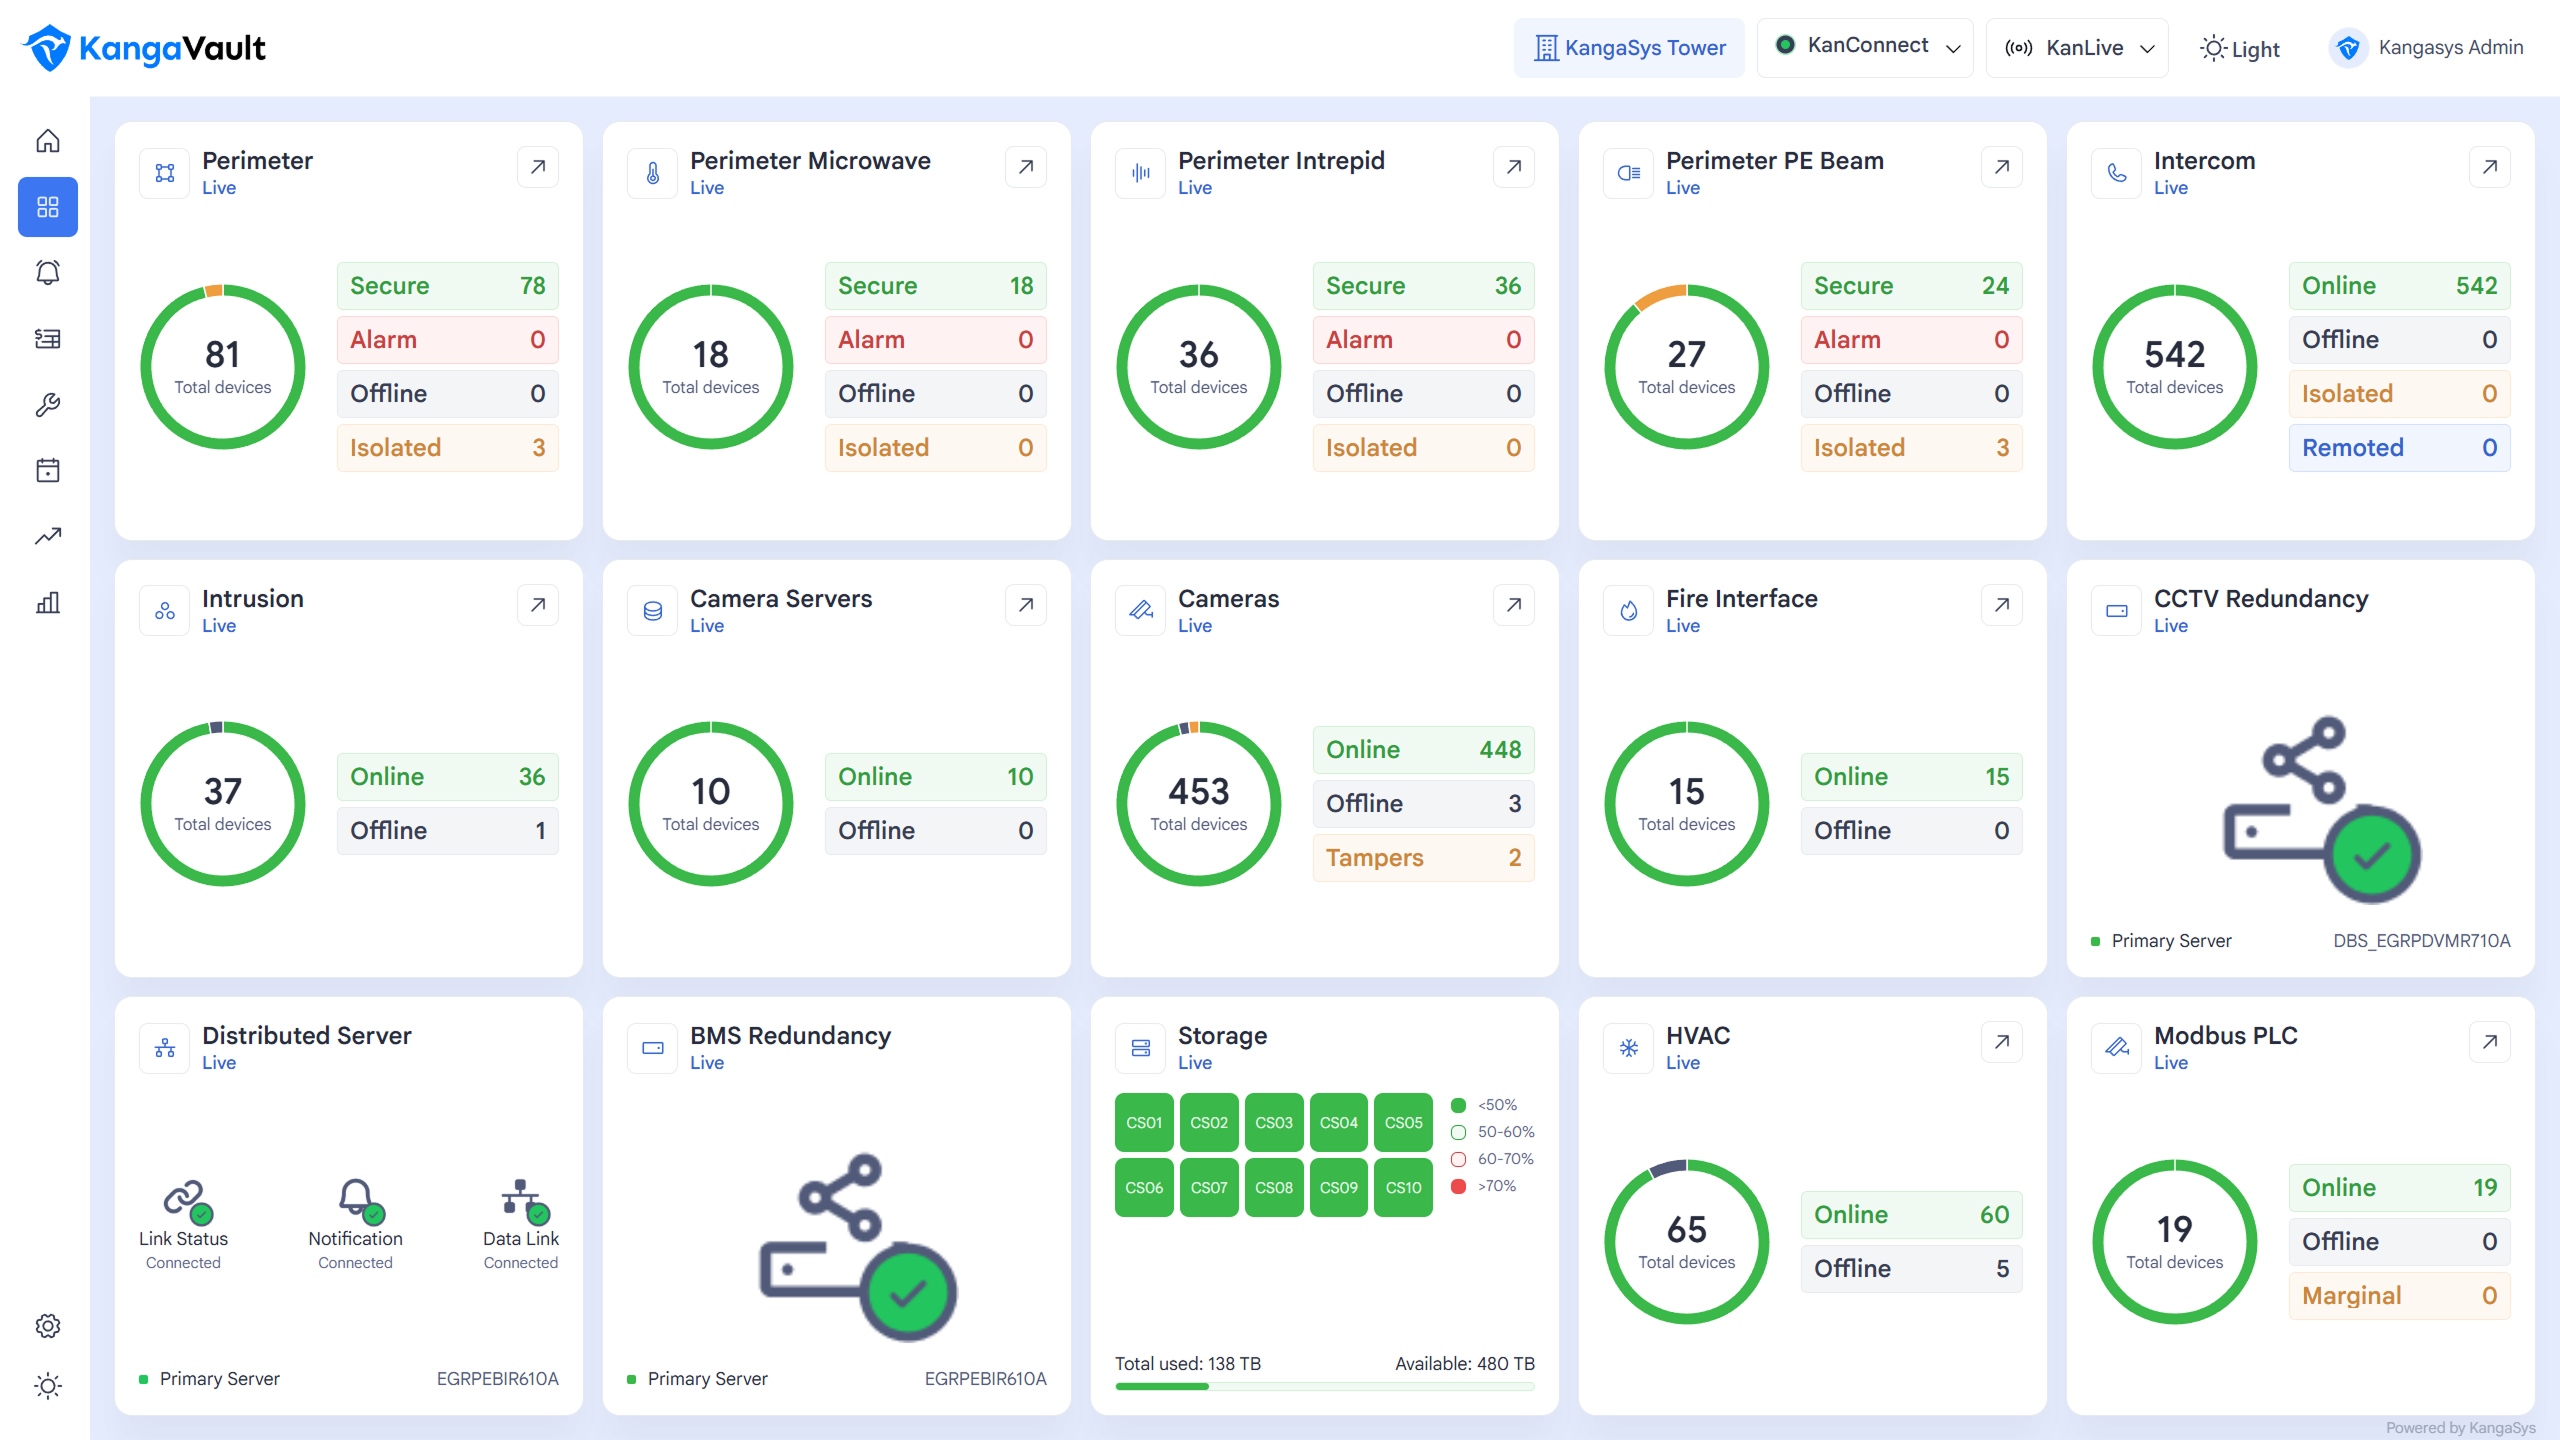Click the Data Link network icon
Screen dimensions: 2560x1440
(x=525, y=1200)
